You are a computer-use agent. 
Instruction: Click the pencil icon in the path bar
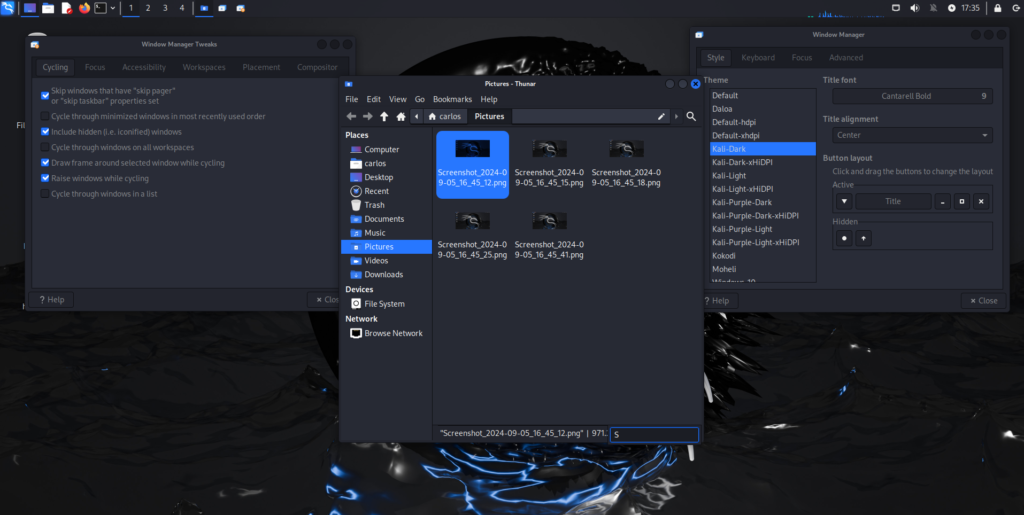pyautogui.click(x=661, y=117)
